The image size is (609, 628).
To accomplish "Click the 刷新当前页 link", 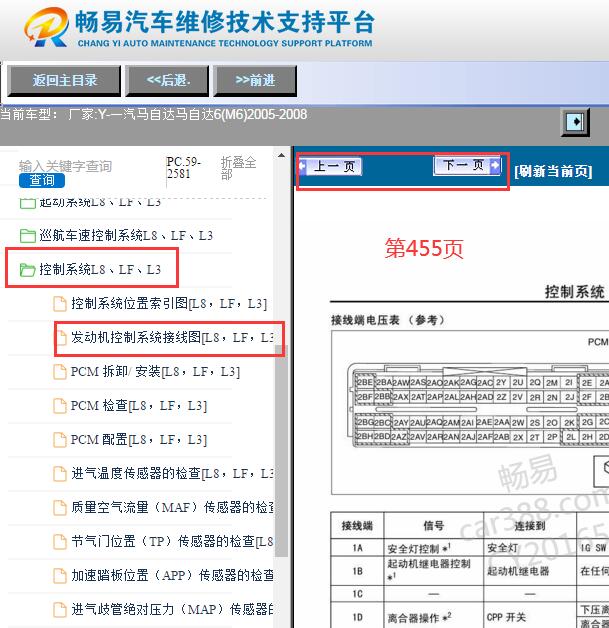I will point(553,171).
